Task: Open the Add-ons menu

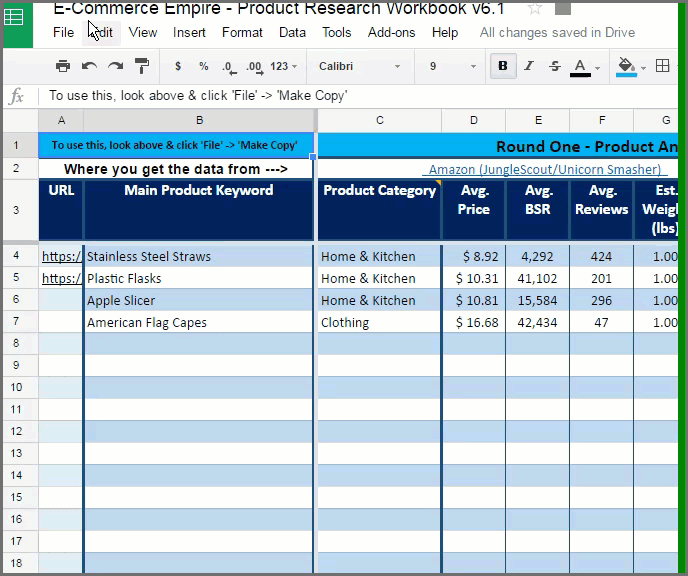Action: (391, 32)
